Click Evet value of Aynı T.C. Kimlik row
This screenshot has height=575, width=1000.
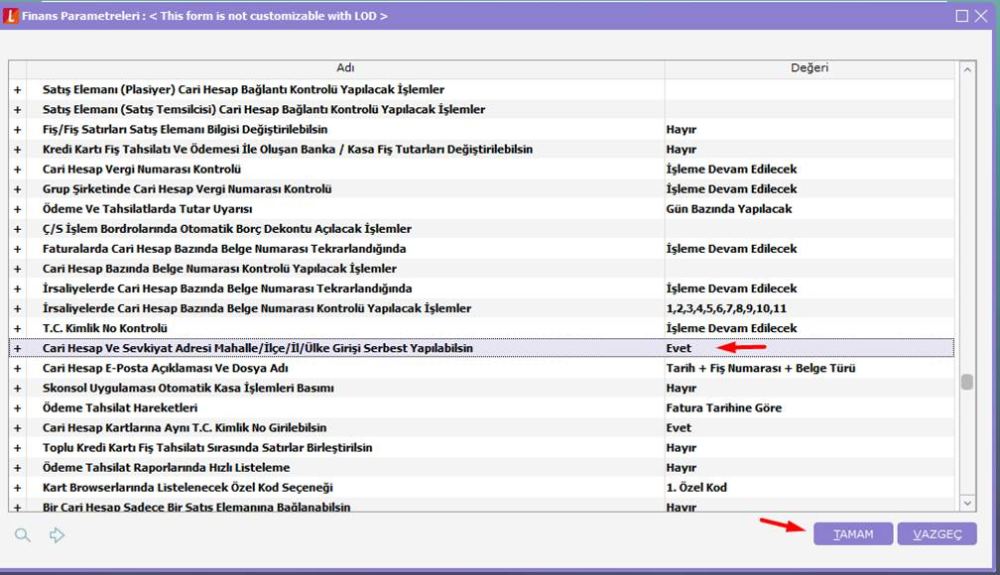click(679, 428)
